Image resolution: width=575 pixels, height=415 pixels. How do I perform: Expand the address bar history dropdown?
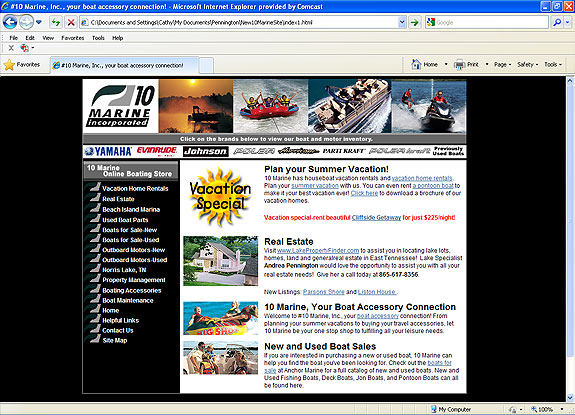point(402,22)
